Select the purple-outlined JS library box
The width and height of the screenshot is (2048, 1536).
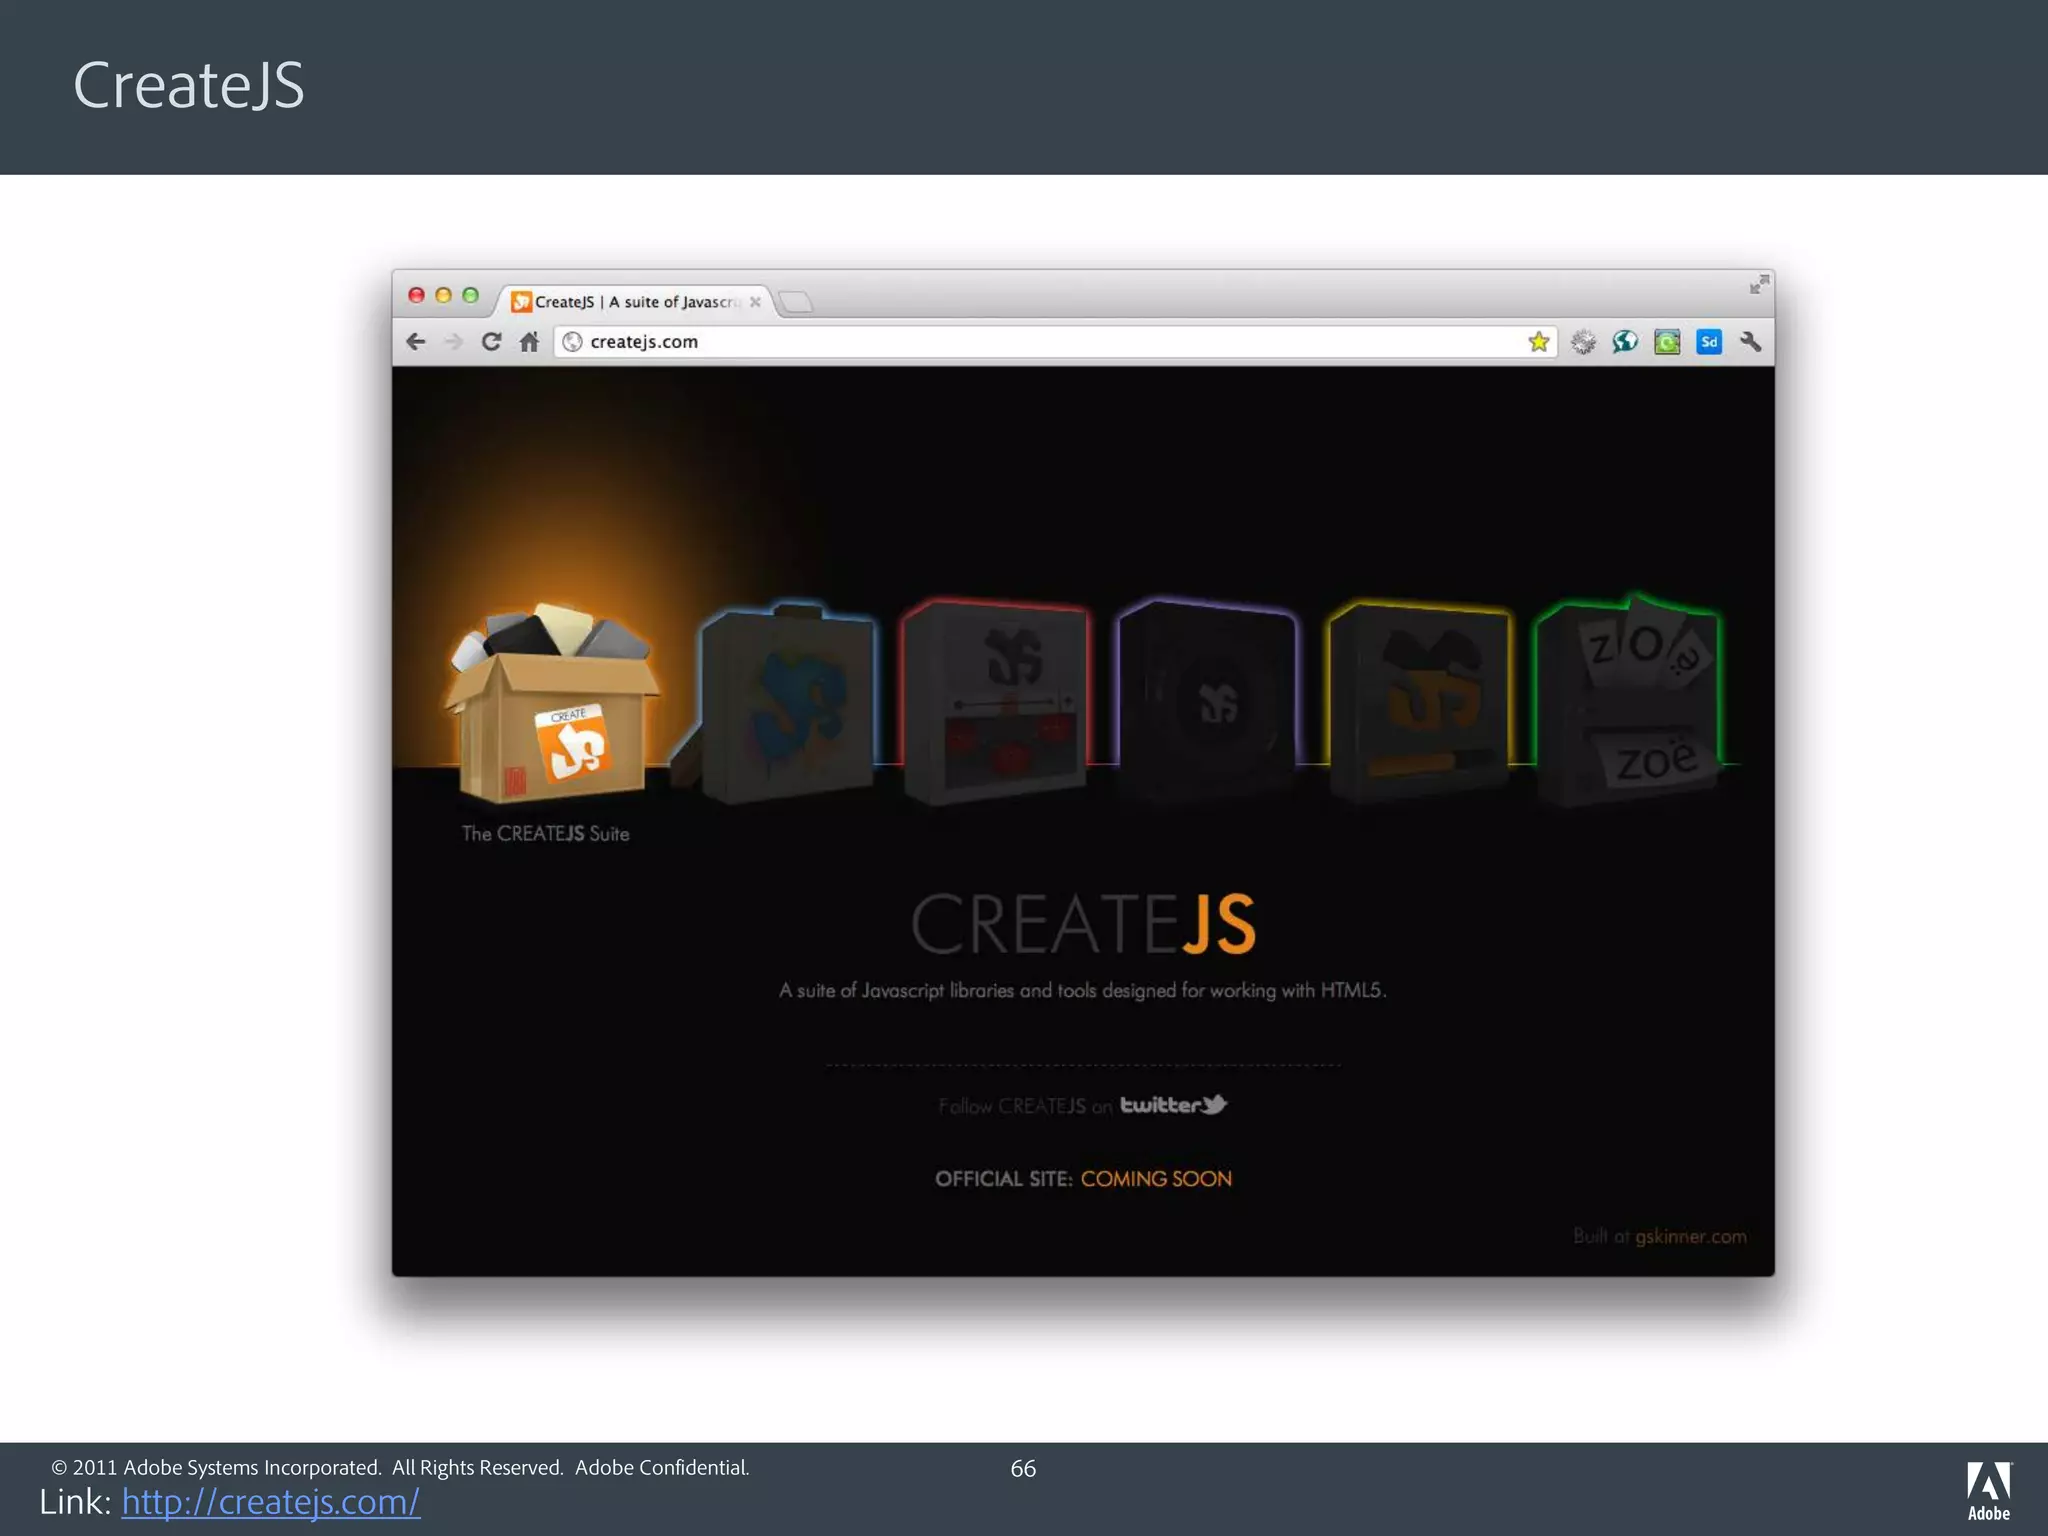(x=1207, y=700)
